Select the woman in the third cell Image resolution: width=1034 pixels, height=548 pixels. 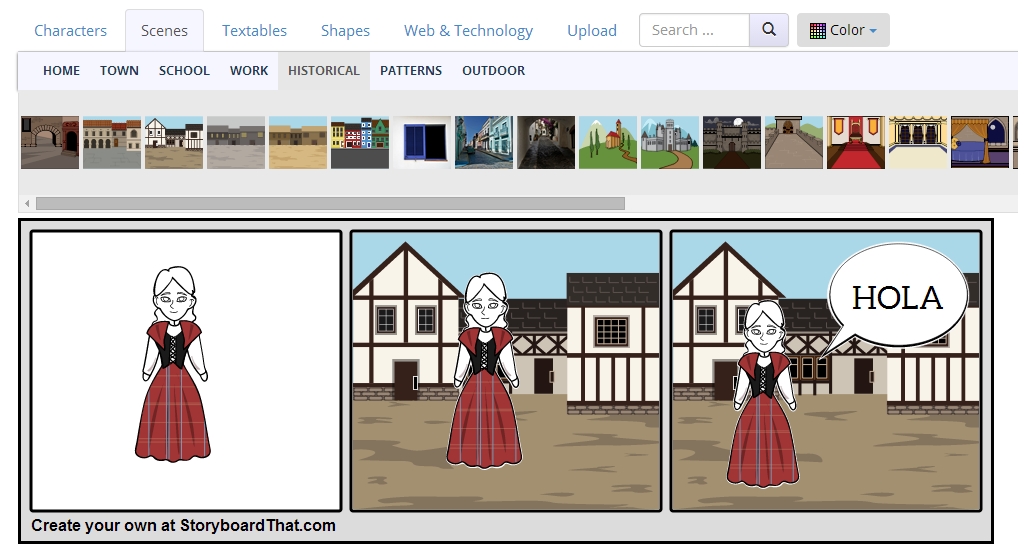click(763, 394)
